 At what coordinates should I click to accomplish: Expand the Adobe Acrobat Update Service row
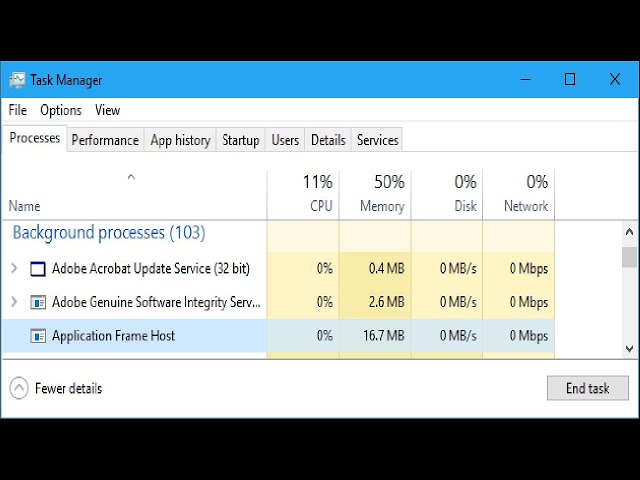coord(14,269)
